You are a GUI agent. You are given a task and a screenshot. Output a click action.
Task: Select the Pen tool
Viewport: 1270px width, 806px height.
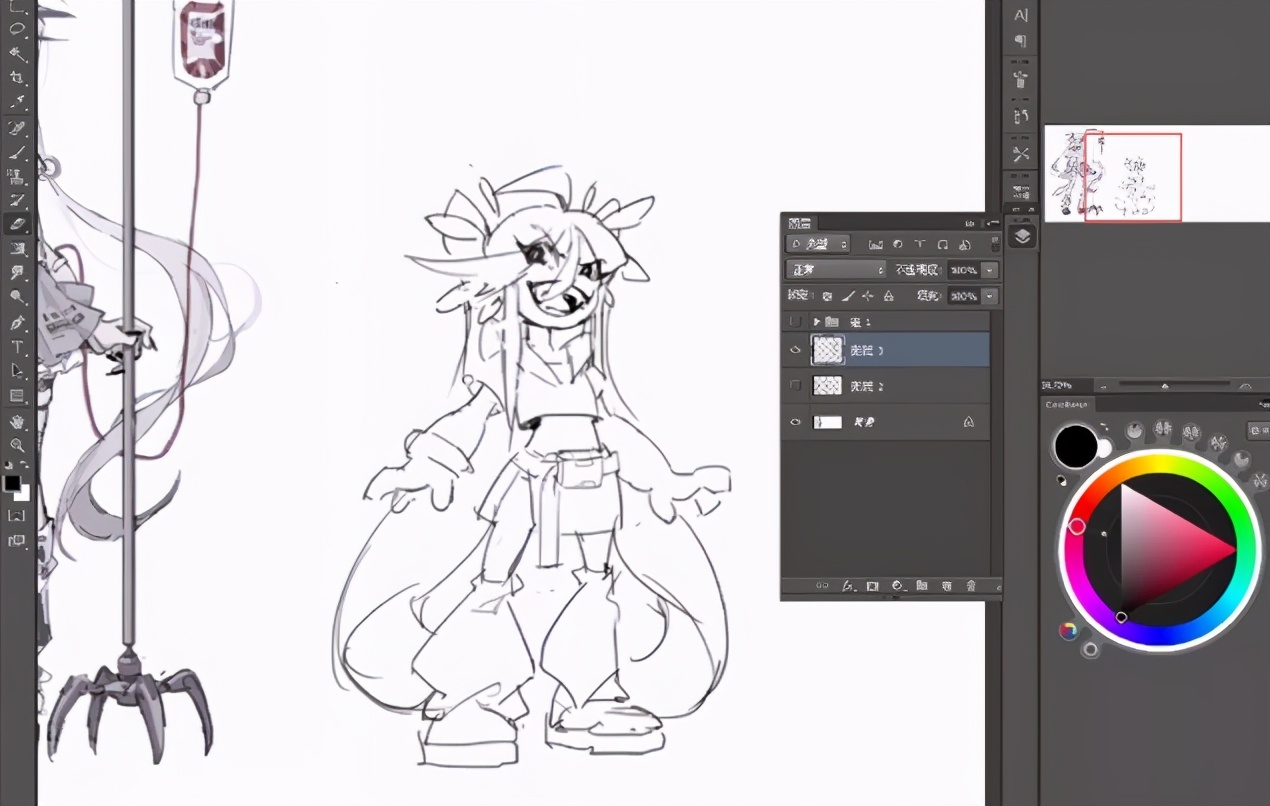click(x=17, y=322)
